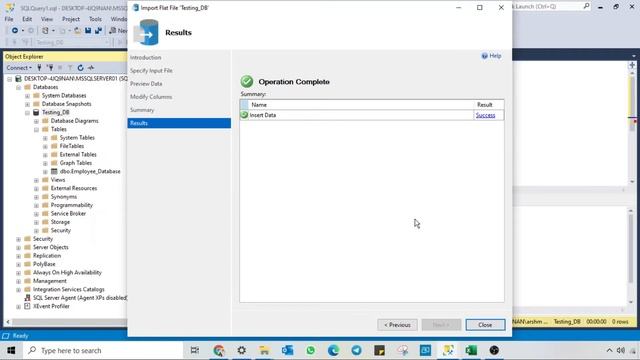This screenshot has width=640, height=360.
Task: Open File Explorer from the taskbar
Action: 264,351
